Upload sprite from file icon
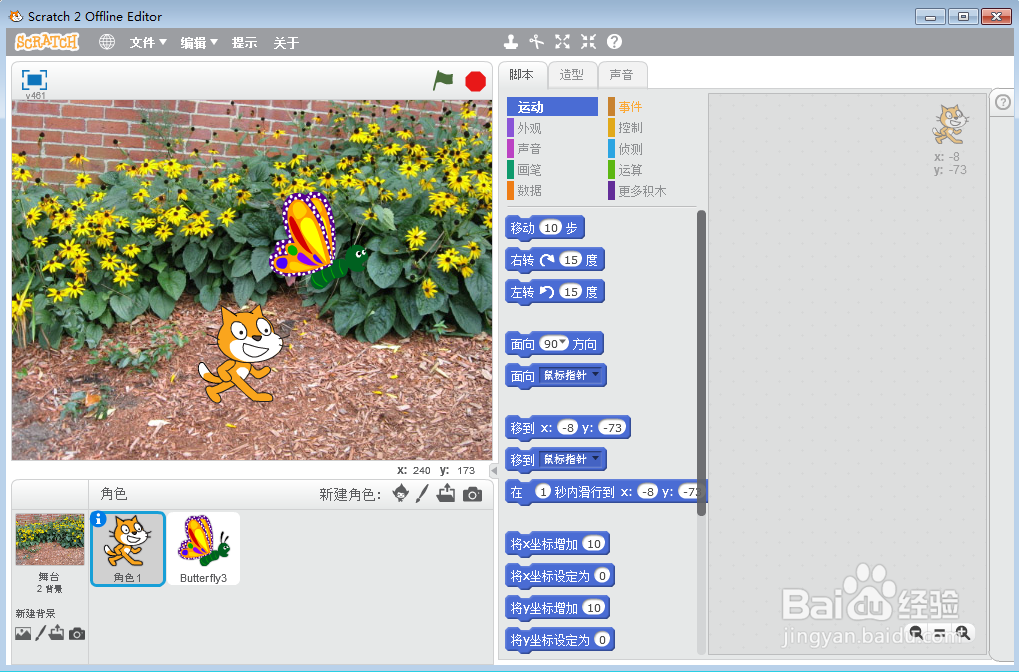This screenshot has width=1019, height=672. (x=446, y=494)
